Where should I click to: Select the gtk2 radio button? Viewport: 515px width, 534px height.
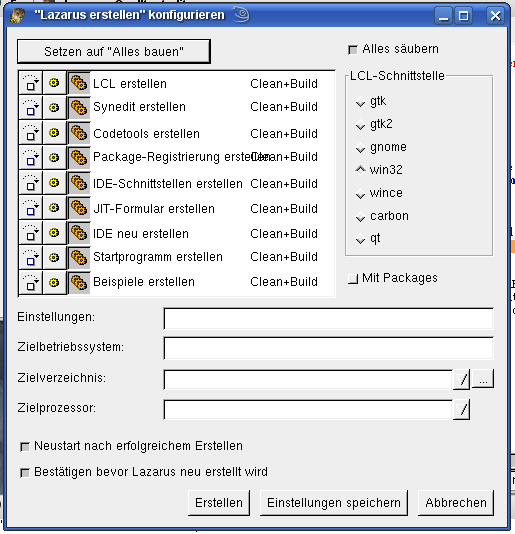tap(360, 125)
